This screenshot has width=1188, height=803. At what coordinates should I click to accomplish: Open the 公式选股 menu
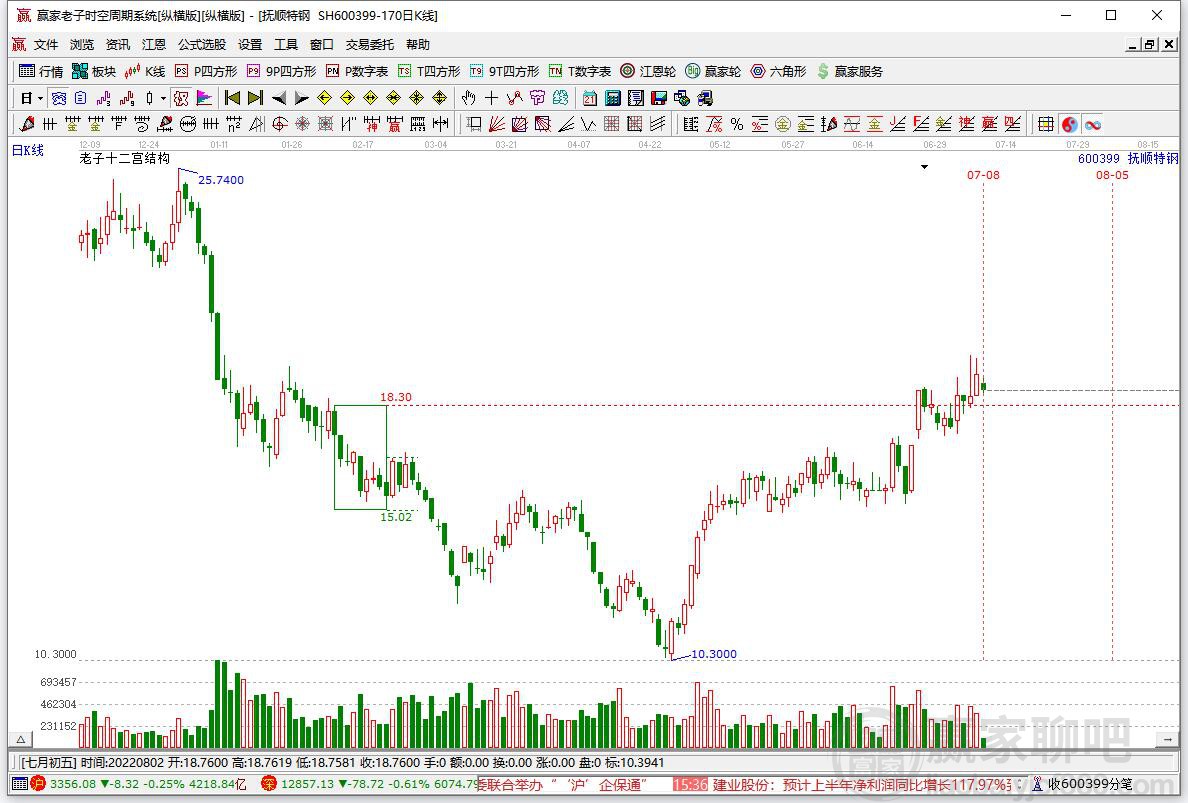(x=202, y=45)
